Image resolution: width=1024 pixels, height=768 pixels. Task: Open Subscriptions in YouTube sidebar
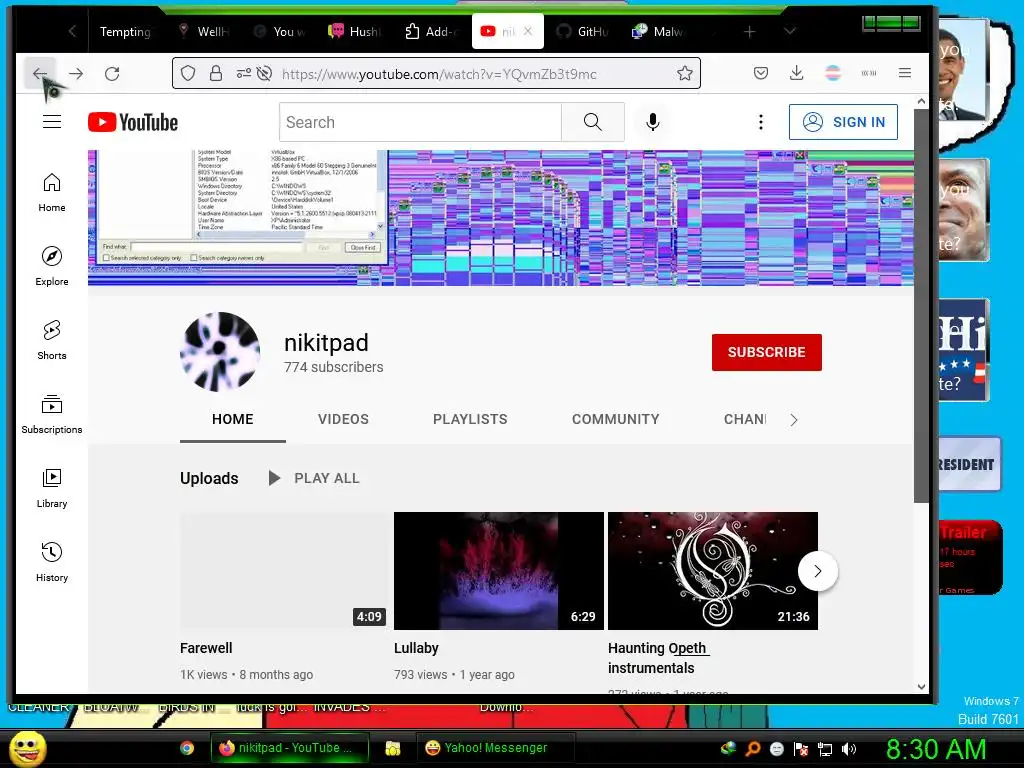tap(52, 414)
